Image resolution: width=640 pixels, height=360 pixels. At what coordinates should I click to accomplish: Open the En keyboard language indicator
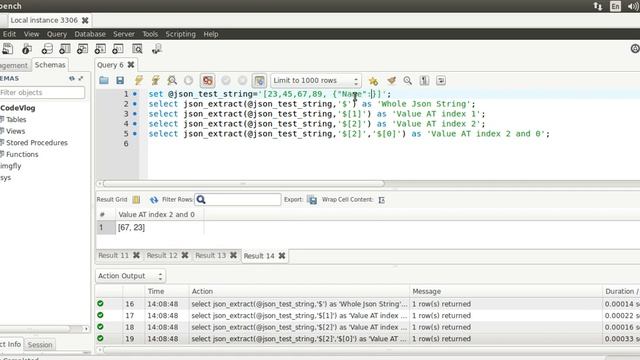(x=616, y=6)
